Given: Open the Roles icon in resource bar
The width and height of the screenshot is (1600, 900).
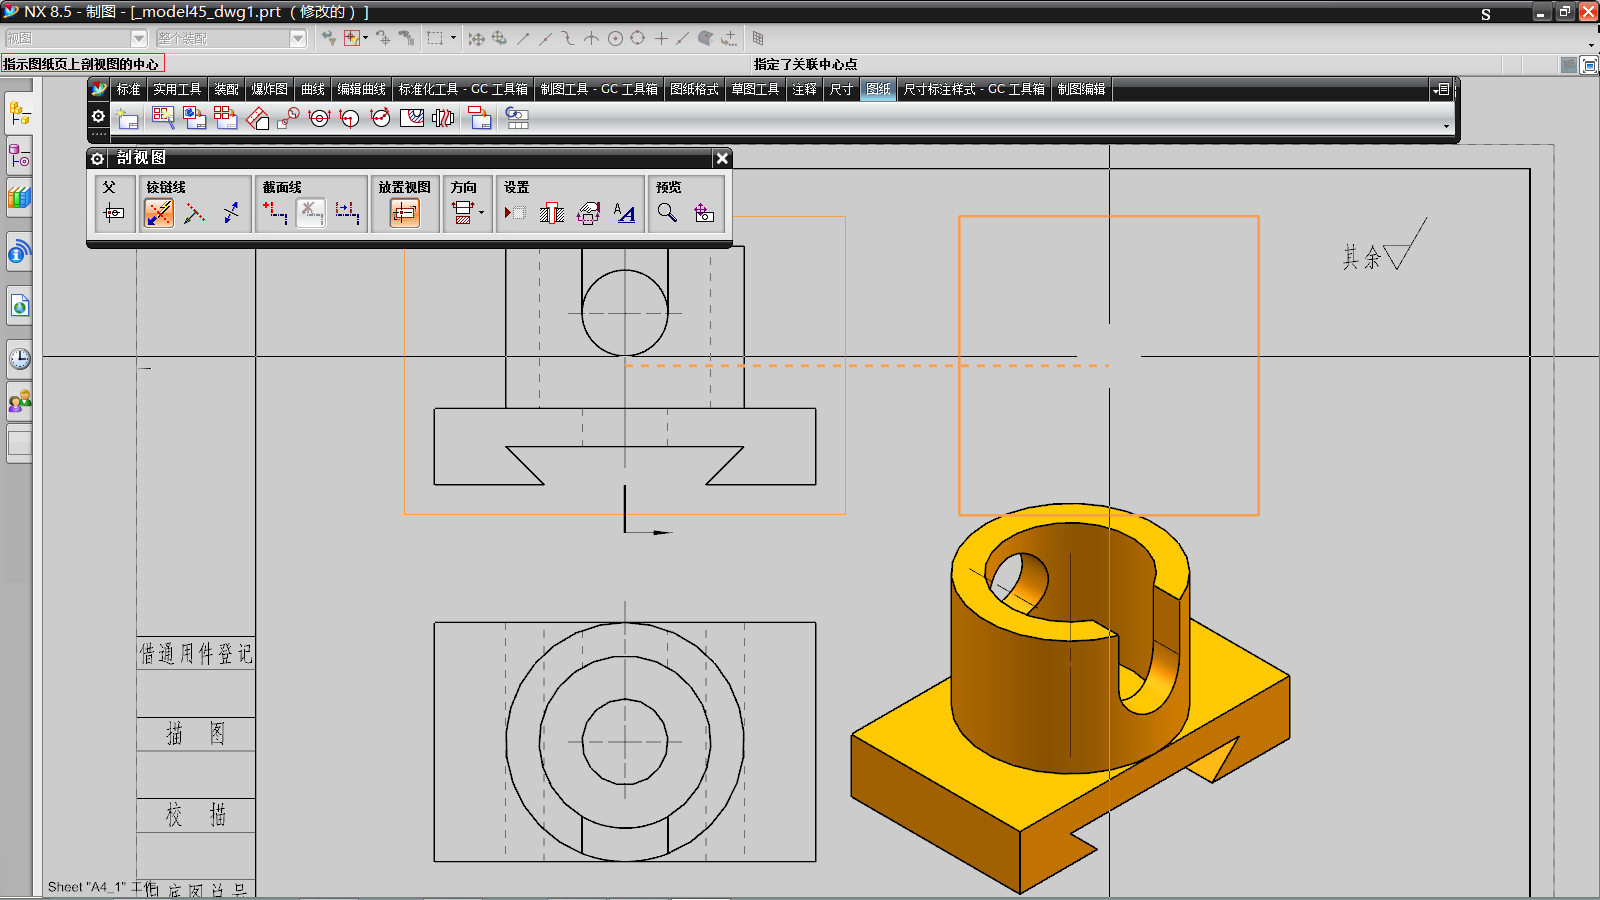Looking at the screenshot, I should pyautogui.click(x=19, y=401).
